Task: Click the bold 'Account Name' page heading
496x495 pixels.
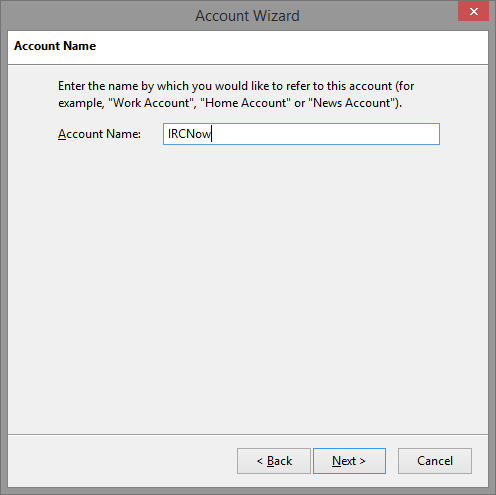Action: click(55, 46)
